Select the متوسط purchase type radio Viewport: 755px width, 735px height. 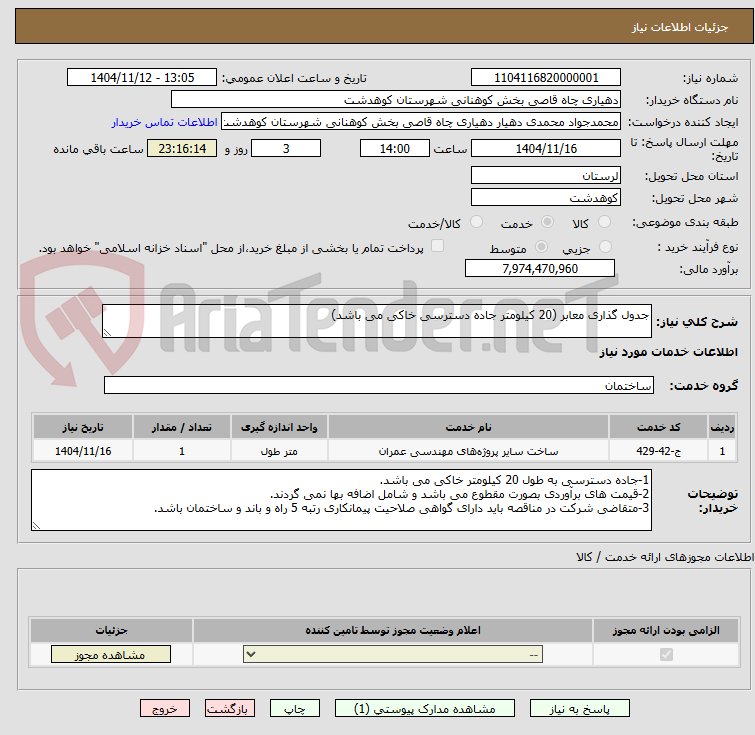(x=542, y=247)
